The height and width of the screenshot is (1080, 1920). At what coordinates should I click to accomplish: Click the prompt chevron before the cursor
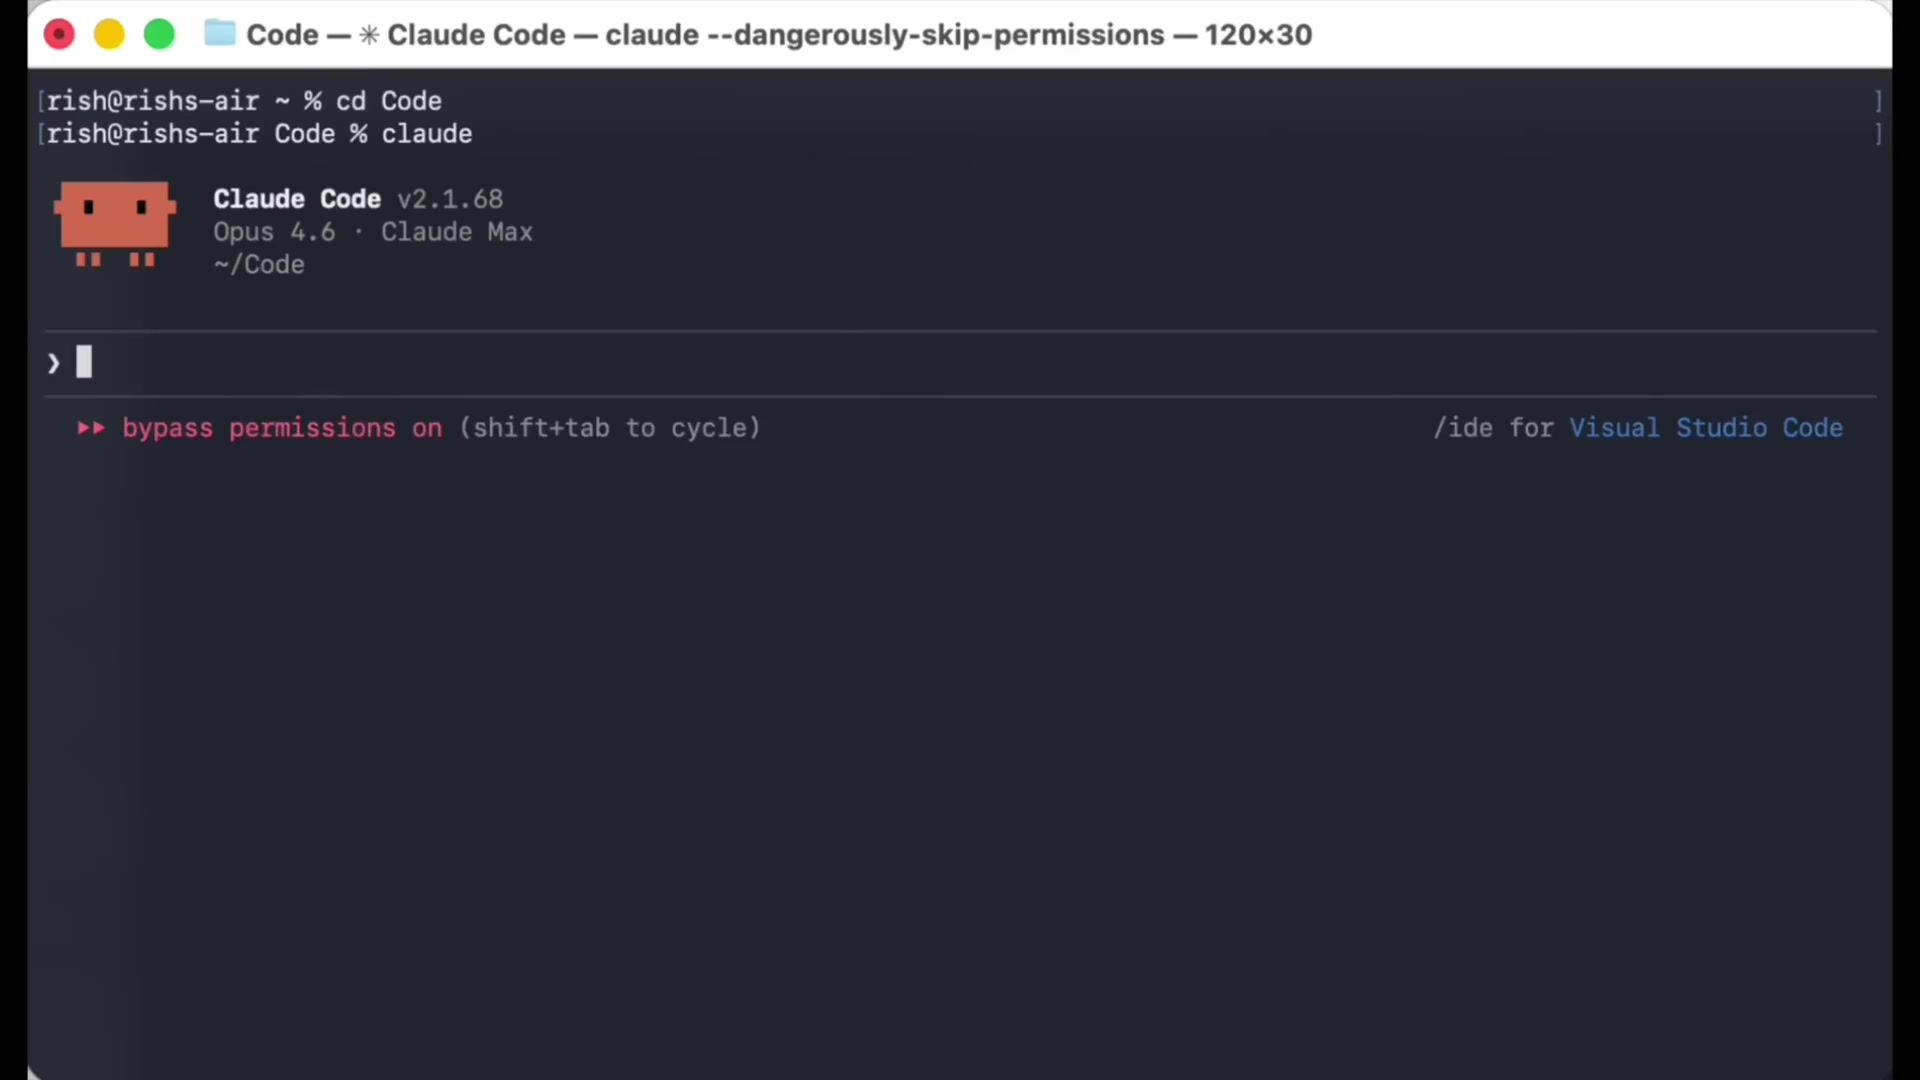click(53, 364)
